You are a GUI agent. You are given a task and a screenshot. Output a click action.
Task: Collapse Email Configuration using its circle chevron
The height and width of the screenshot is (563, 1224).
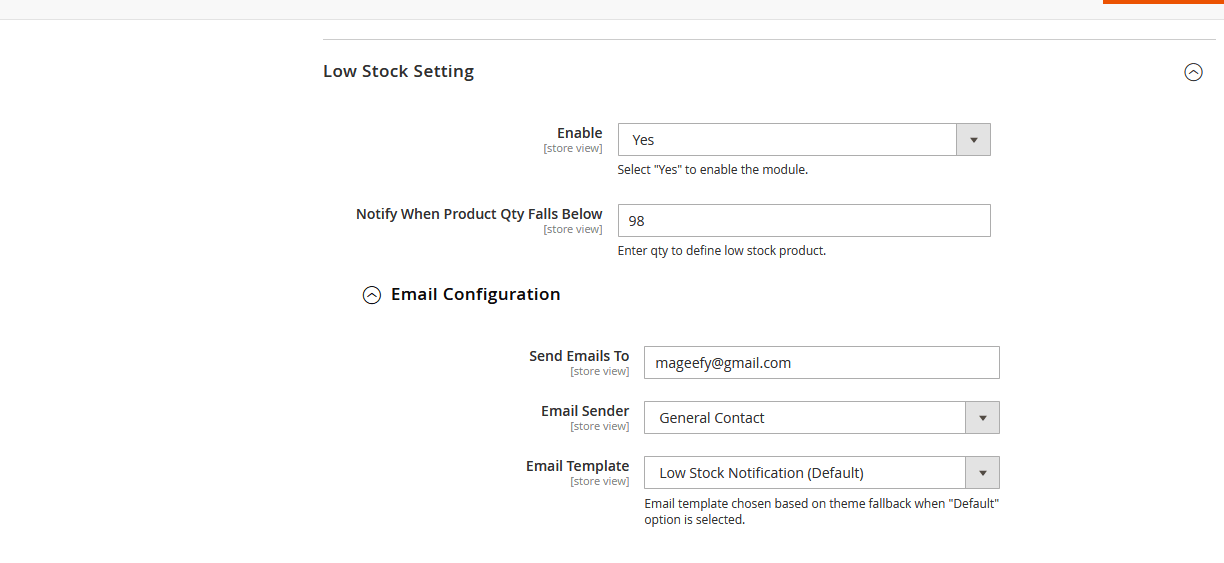(372, 295)
